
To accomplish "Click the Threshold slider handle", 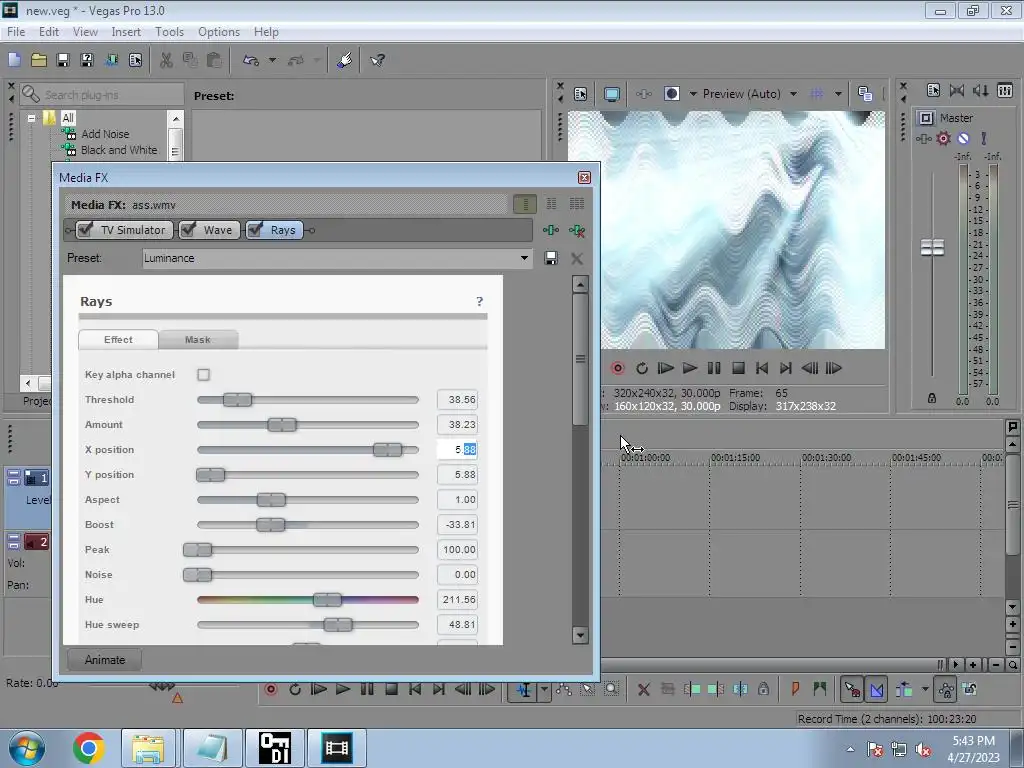I will [237, 400].
